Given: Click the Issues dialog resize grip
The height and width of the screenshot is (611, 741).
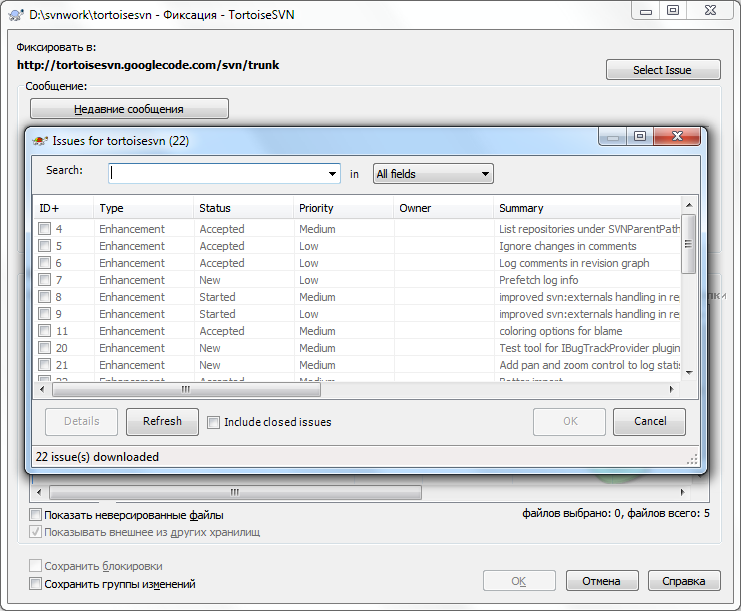Looking at the screenshot, I should pyautogui.click(x=692, y=459).
